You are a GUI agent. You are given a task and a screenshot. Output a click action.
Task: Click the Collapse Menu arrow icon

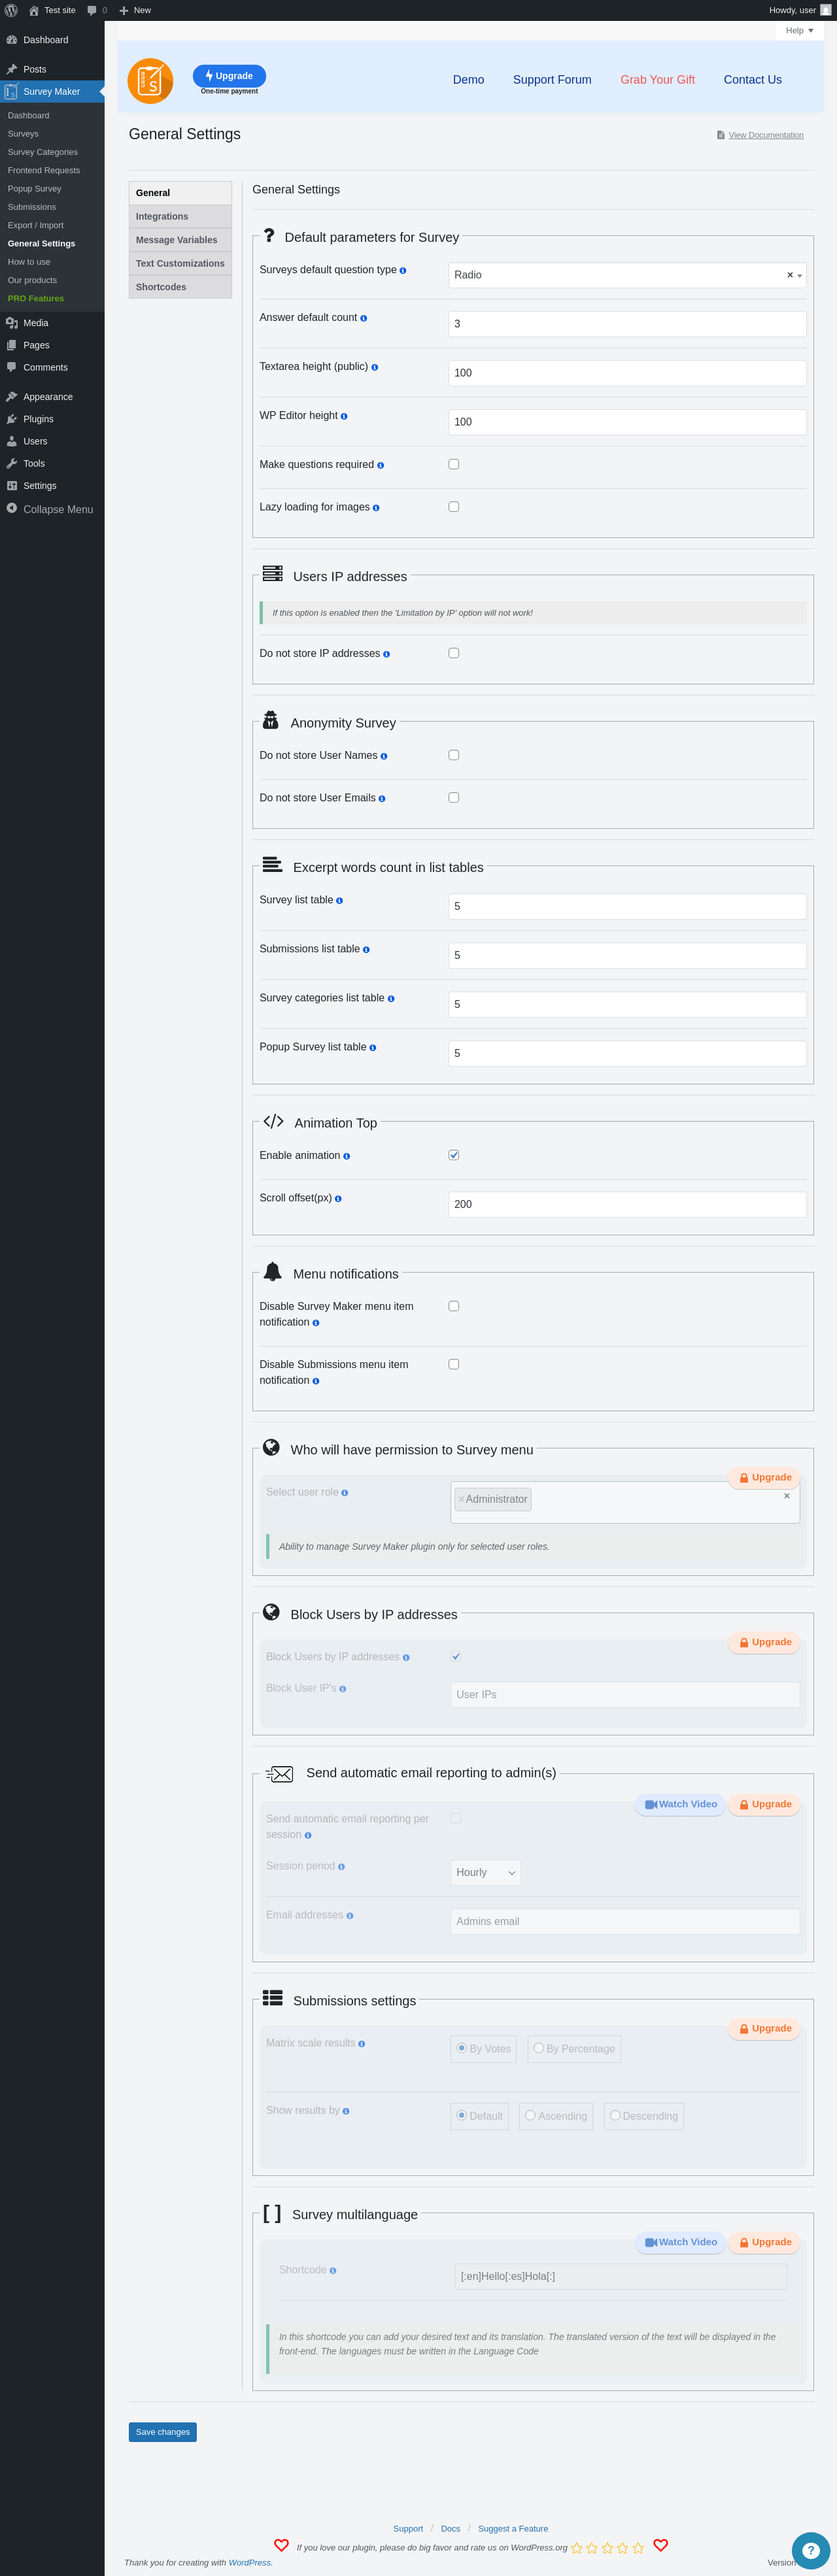tap(12, 508)
